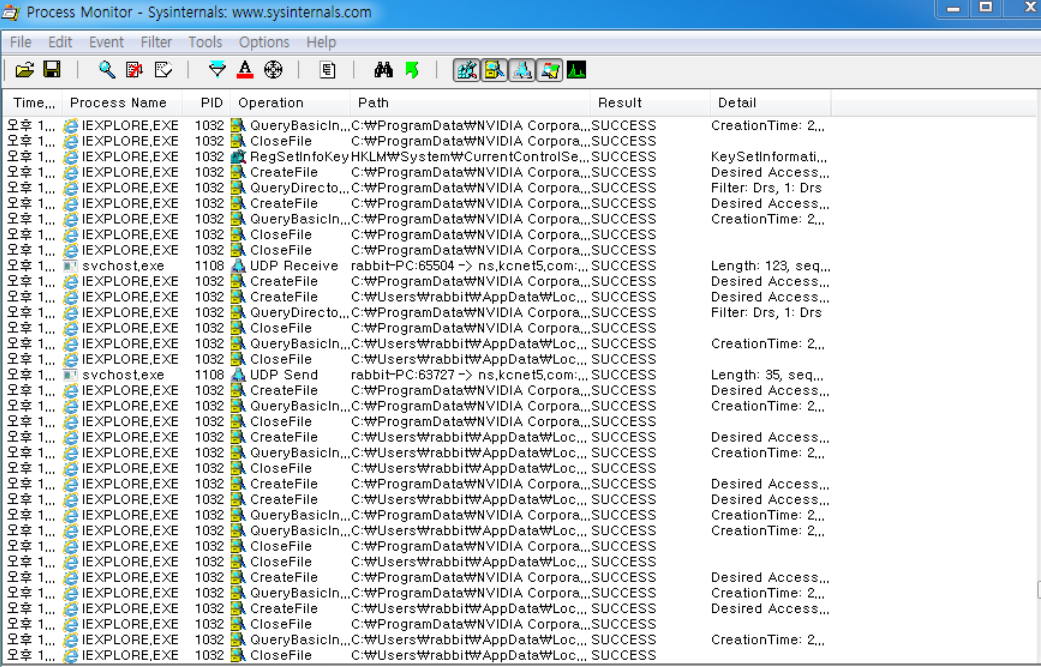This screenshot has width=1041, height=667.
Task: Select the RegSetInfoKey operation cell
Action: (299, 157)
